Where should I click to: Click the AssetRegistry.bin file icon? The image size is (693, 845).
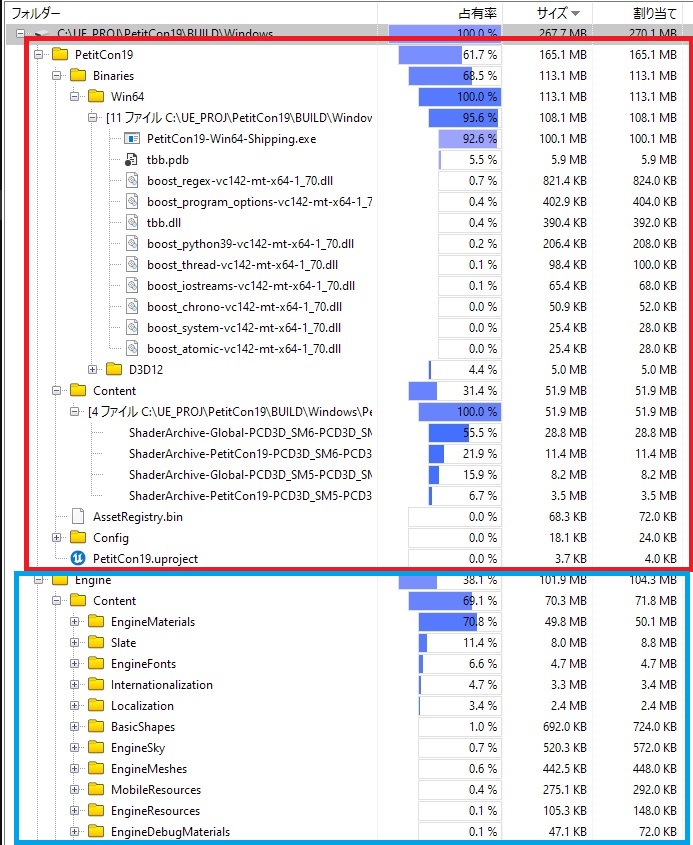[78, 516]
